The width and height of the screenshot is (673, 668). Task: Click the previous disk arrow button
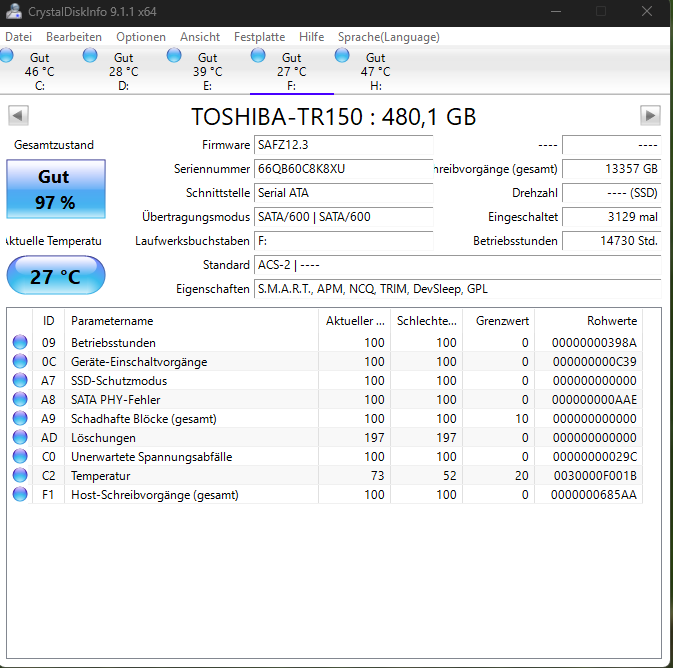coord(18,115)
